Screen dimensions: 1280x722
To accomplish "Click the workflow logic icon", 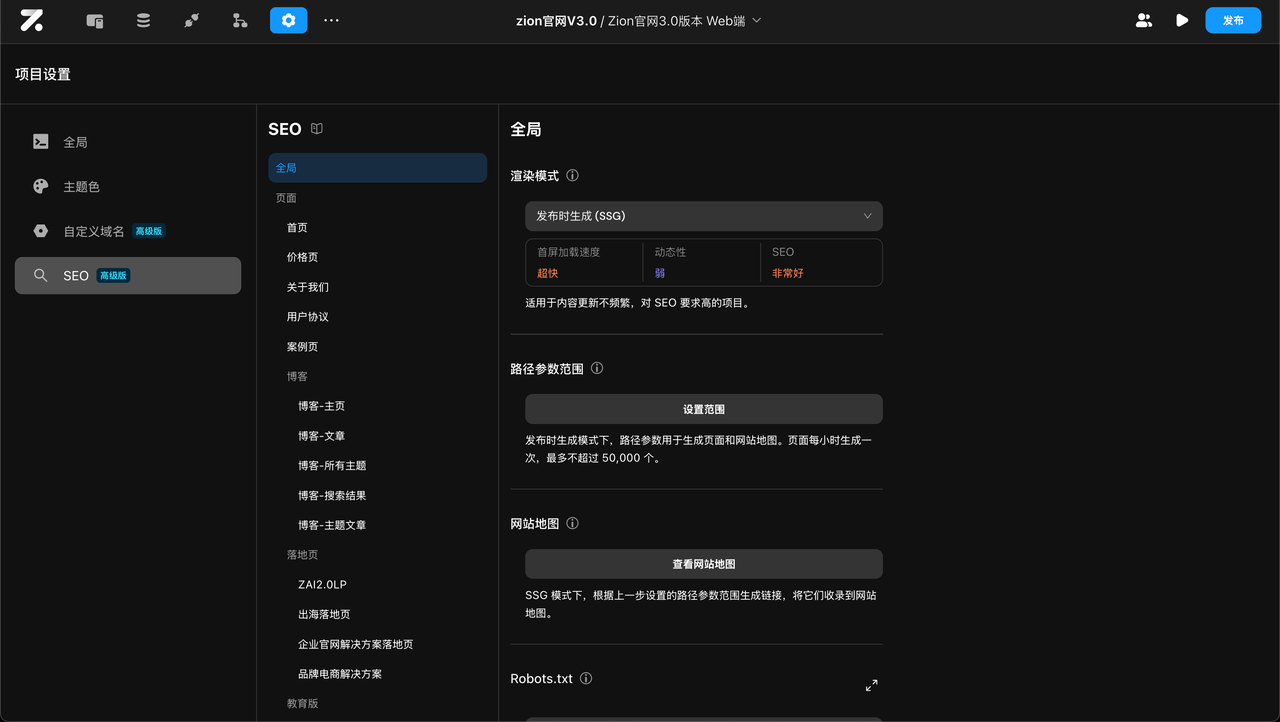I will click(x=239, y=20).
